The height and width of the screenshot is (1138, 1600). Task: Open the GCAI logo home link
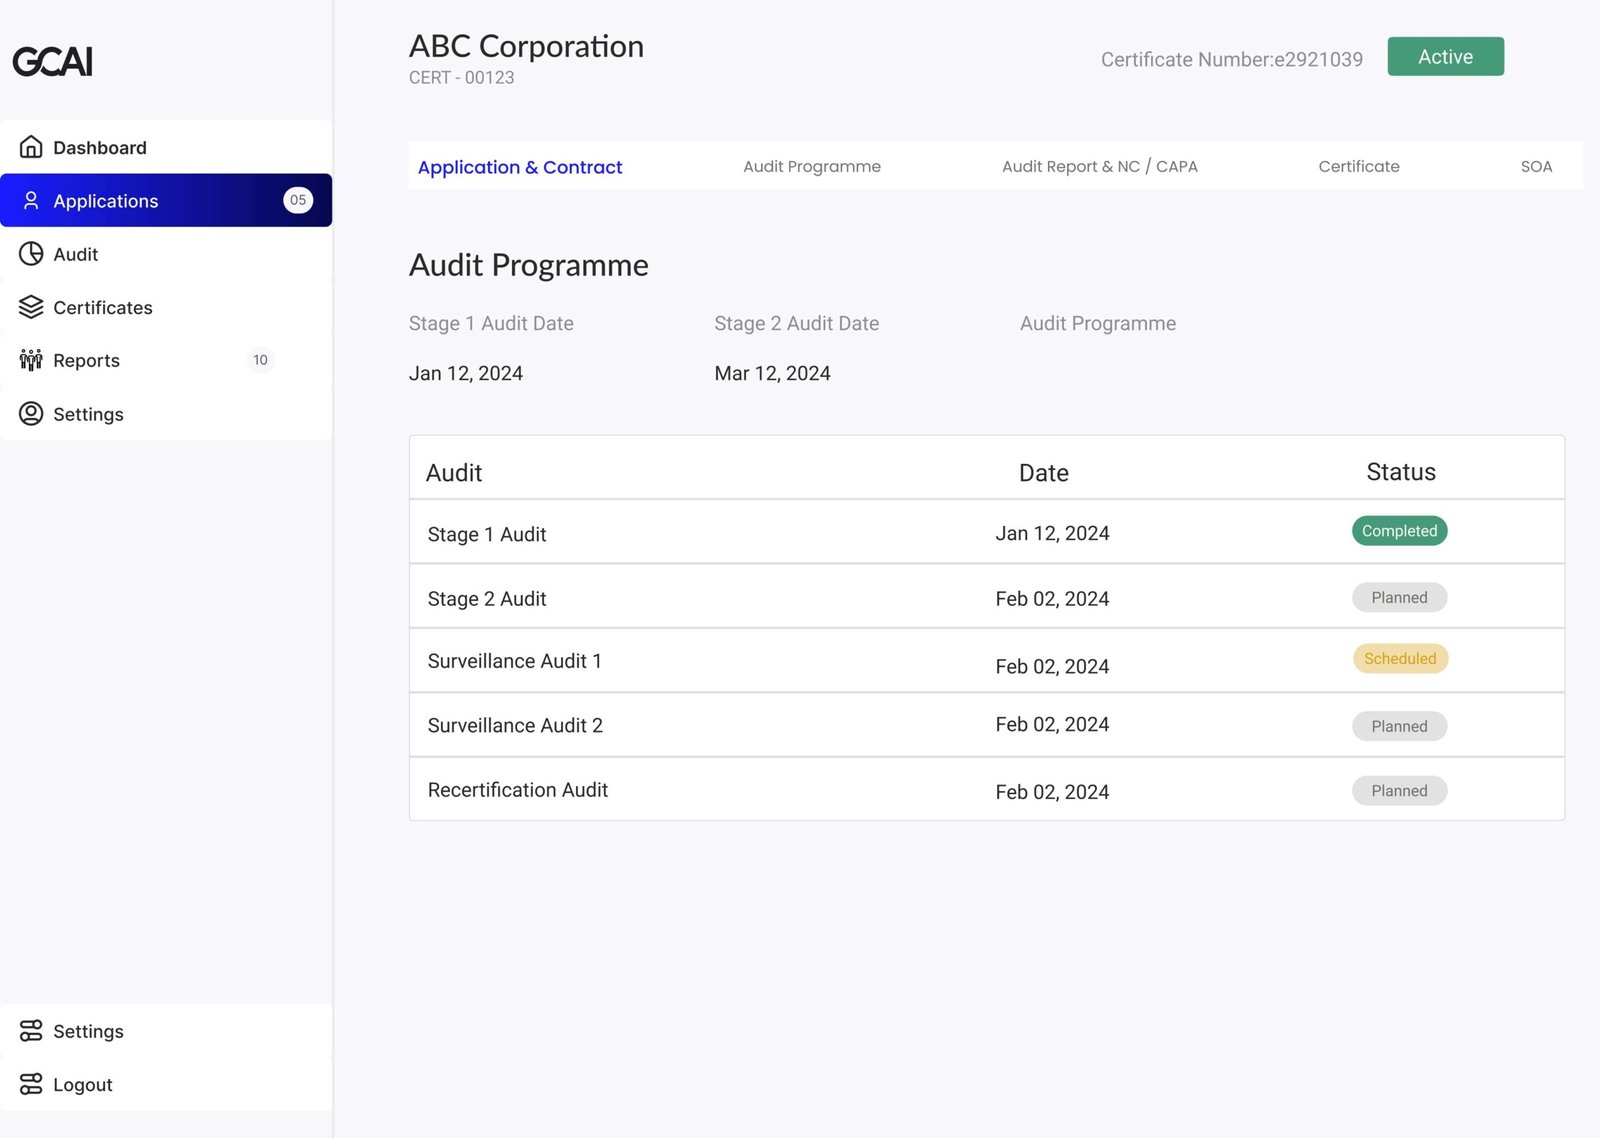coord(52,62)
